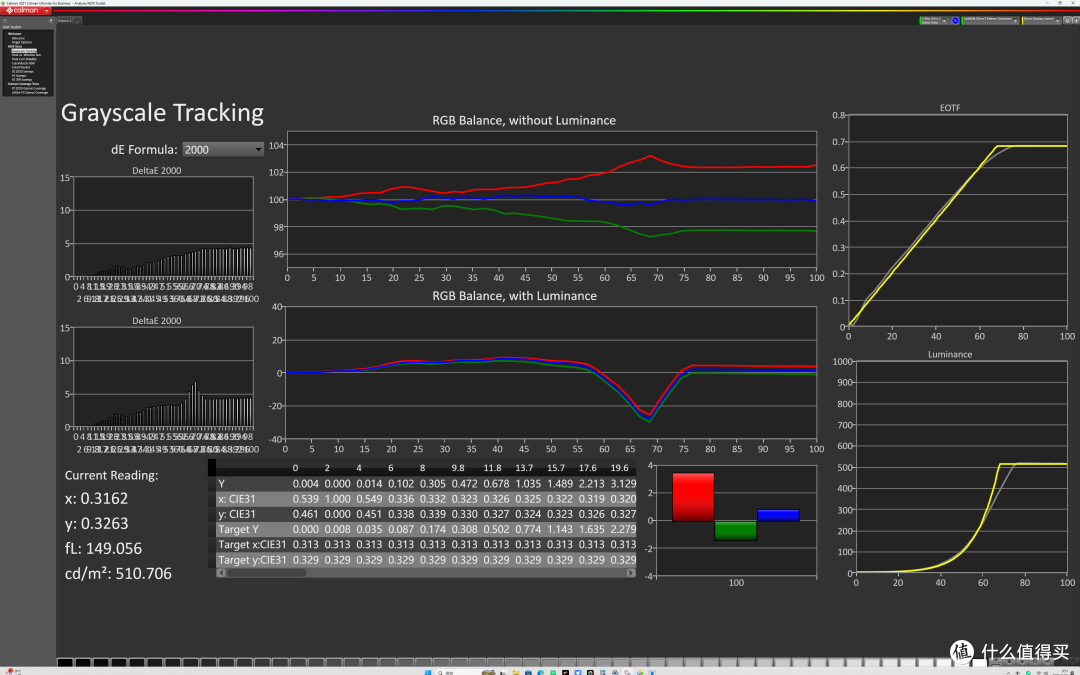Click the green bar in the RGB bar chart

[736, 530]
